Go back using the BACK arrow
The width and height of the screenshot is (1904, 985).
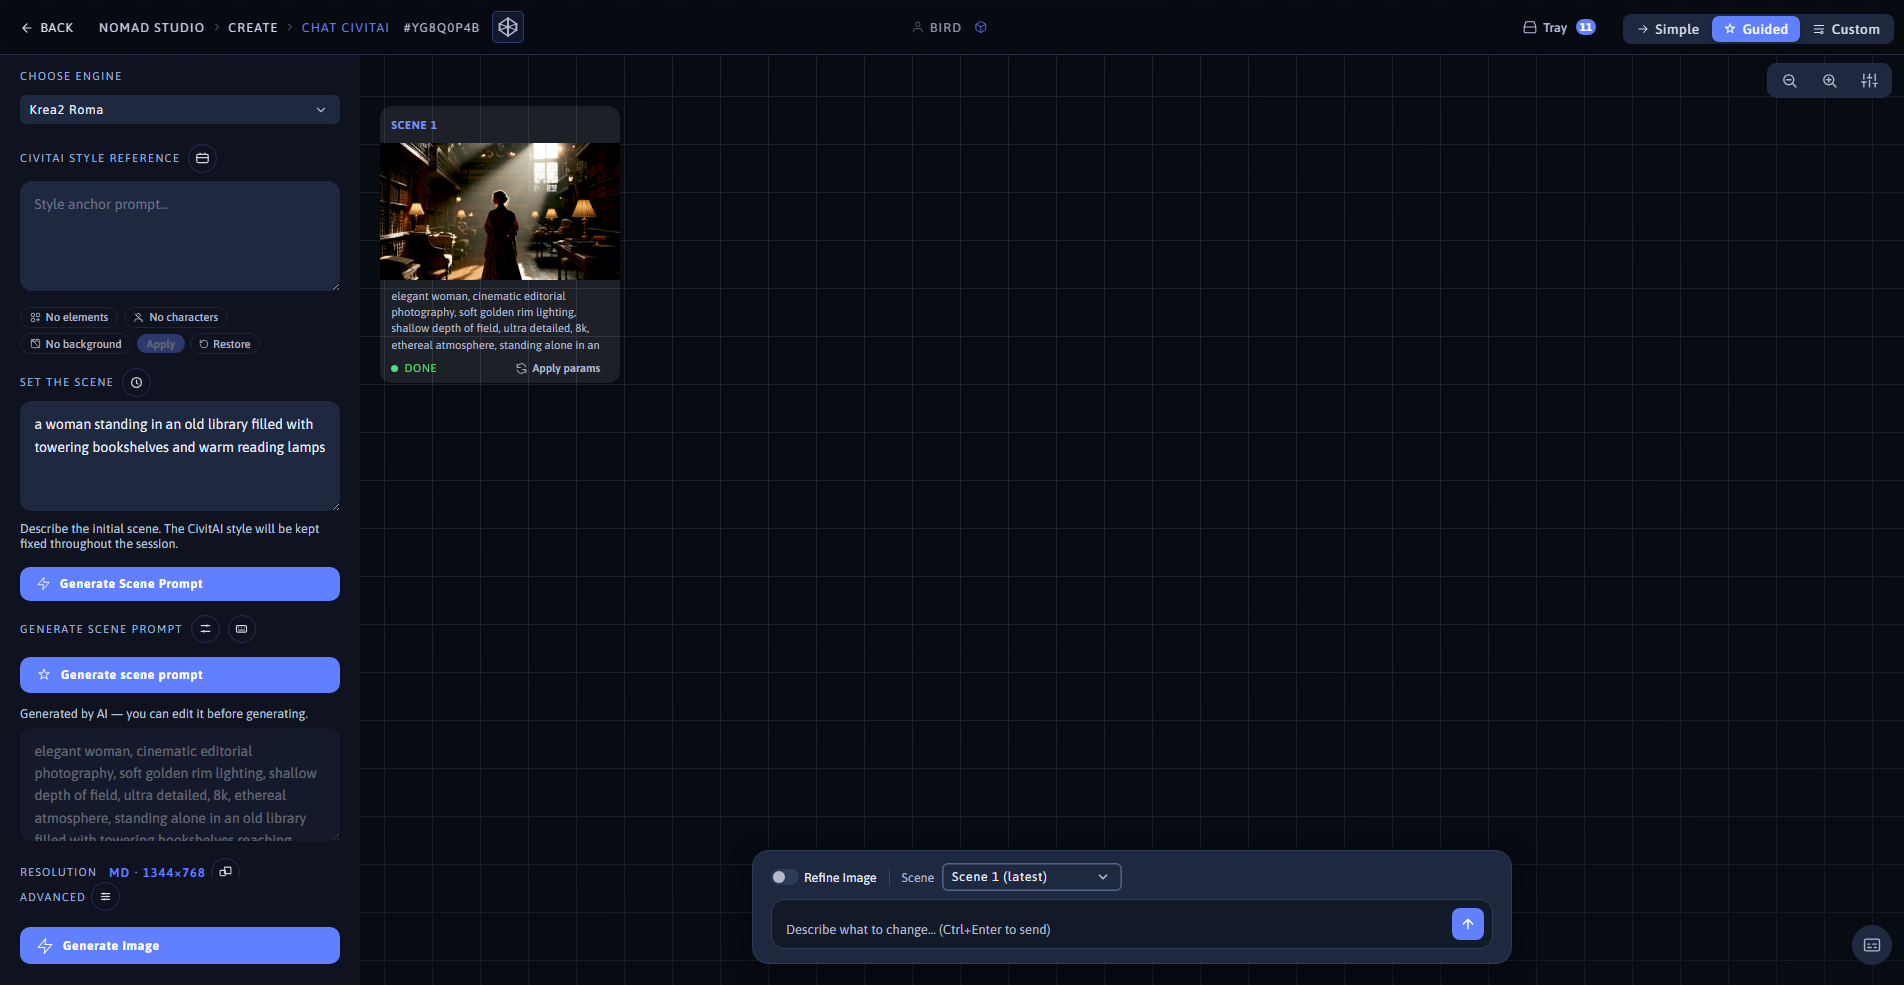(x=47, y=28)
